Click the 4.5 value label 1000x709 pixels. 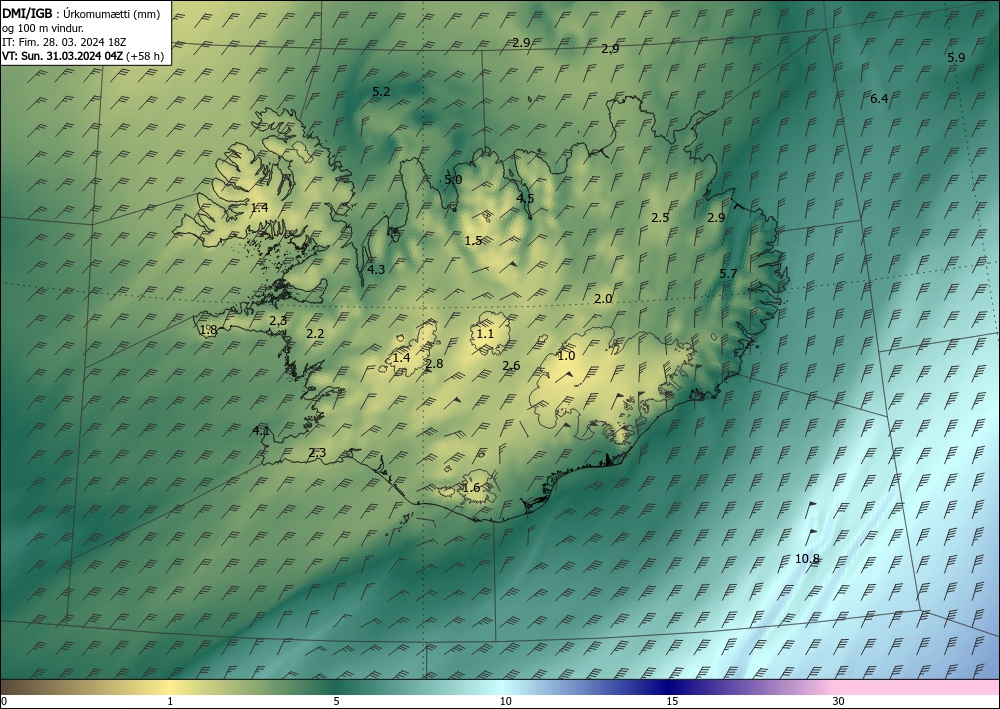[x=525, y=198]
